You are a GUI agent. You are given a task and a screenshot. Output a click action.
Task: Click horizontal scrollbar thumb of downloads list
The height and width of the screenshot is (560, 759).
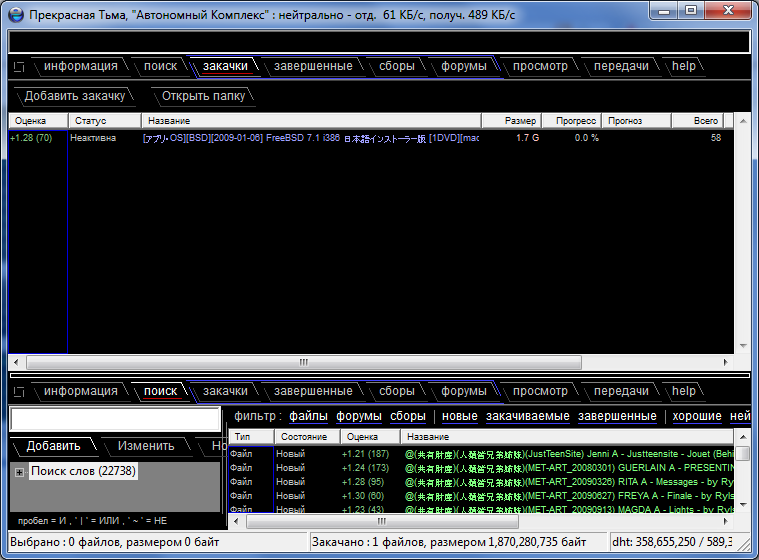303,362
